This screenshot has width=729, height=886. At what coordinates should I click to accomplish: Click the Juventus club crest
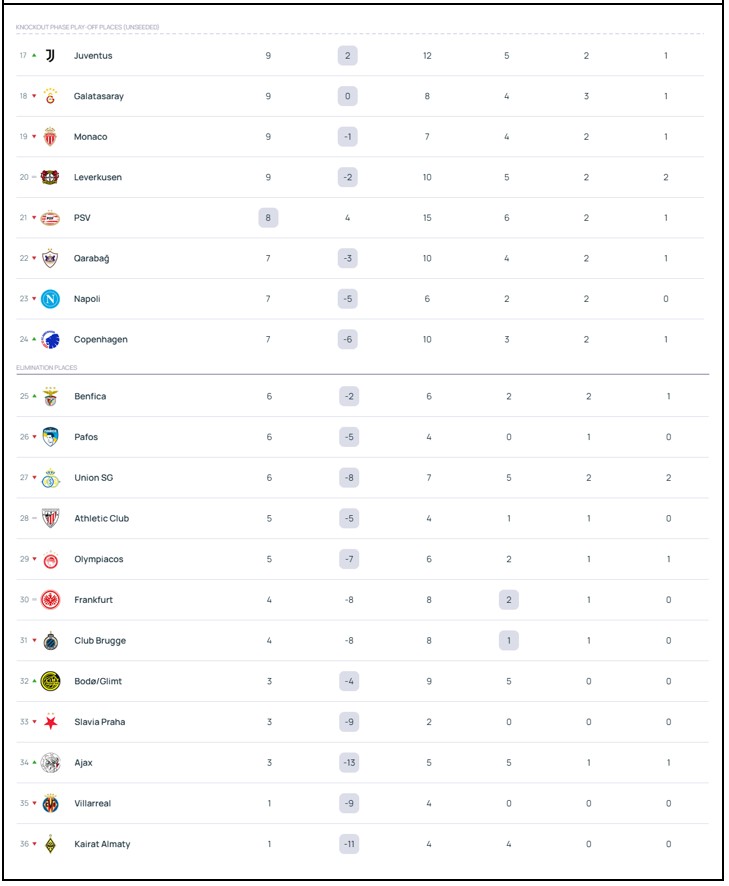click(x=50, y=56)
